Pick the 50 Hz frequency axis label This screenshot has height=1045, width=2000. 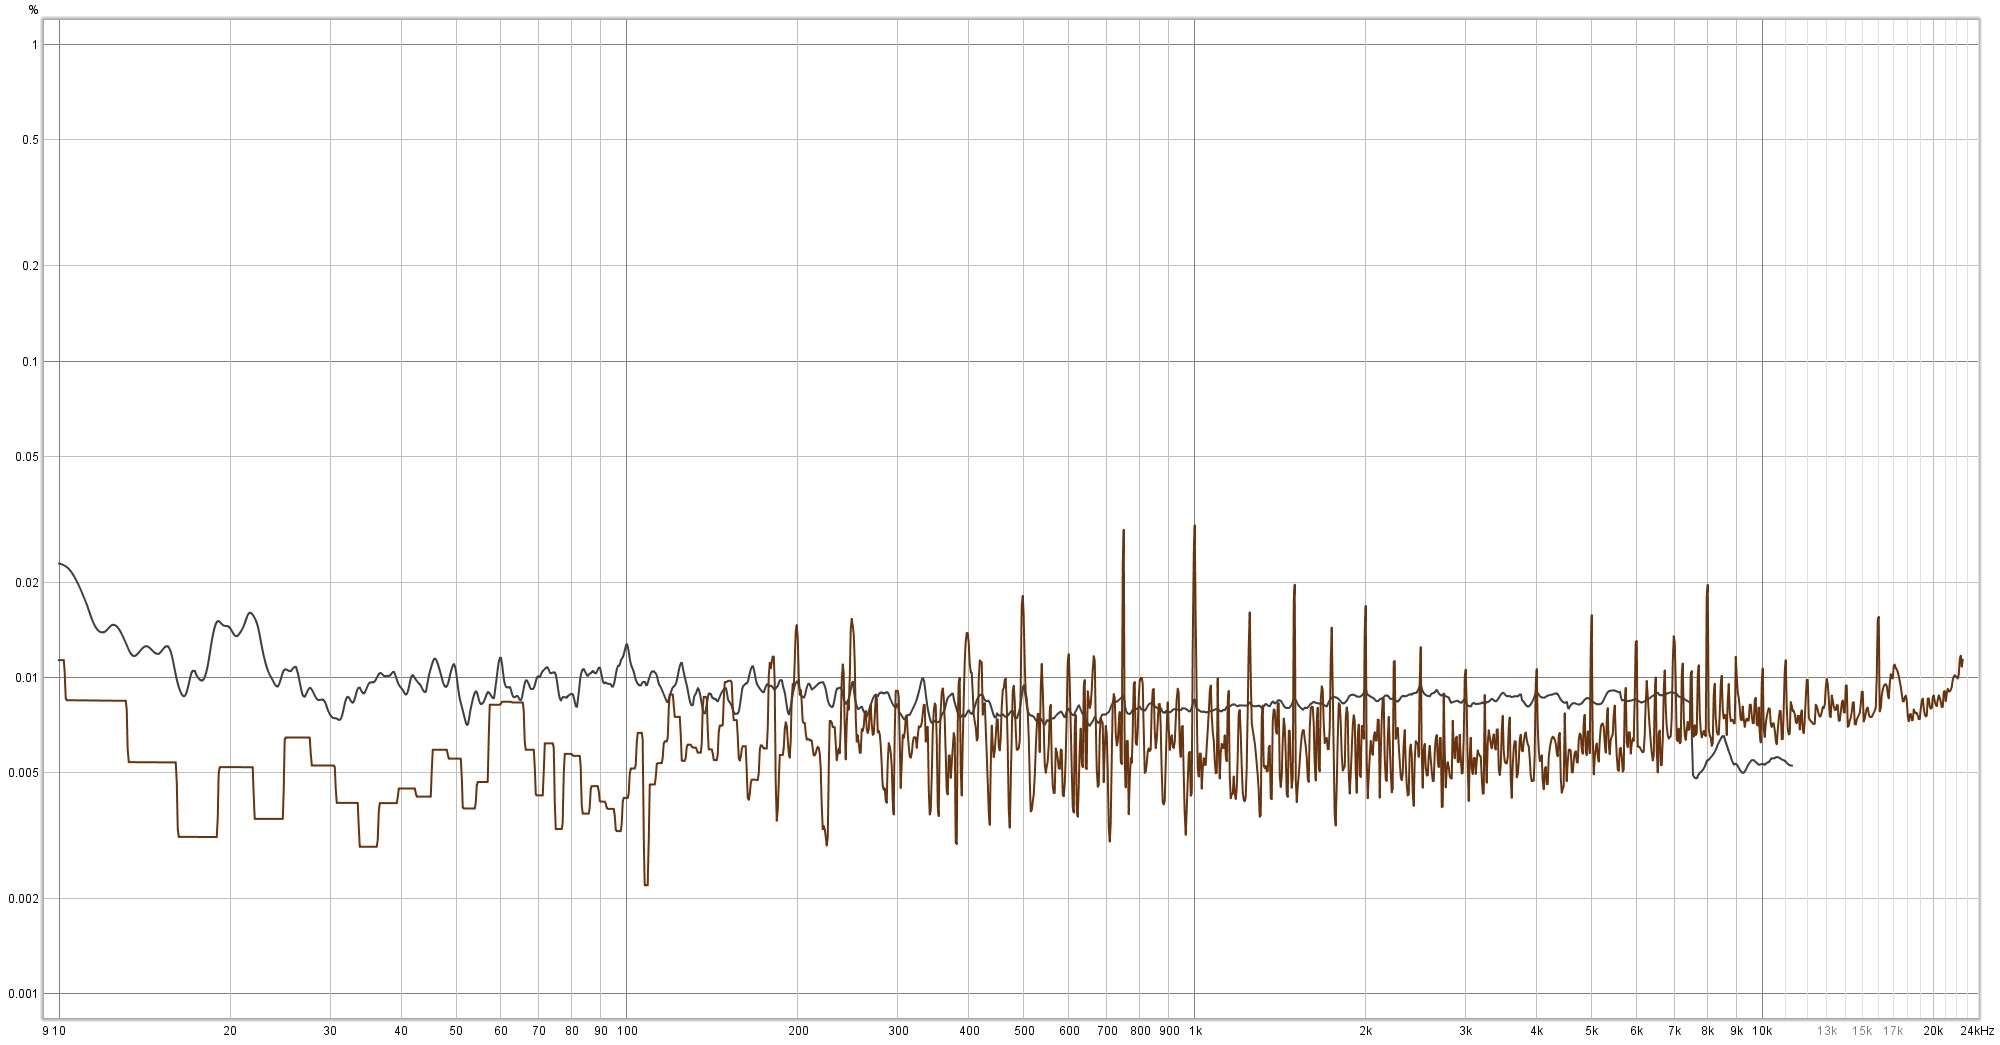click(x=456, y=1031)
